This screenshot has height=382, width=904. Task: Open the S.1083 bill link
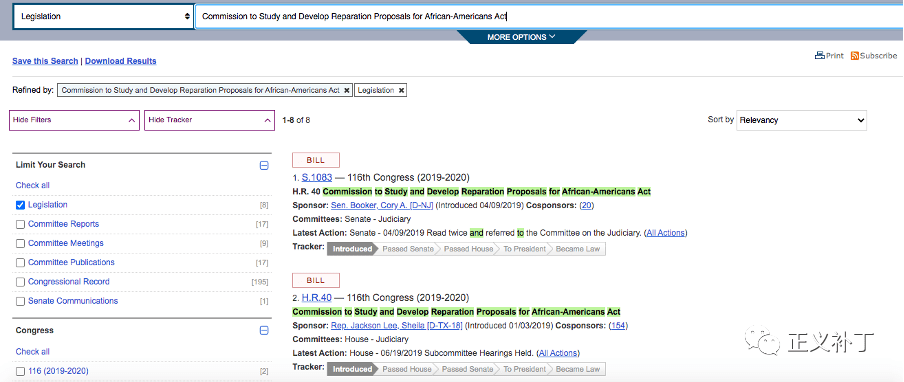(x=317, y=177)
